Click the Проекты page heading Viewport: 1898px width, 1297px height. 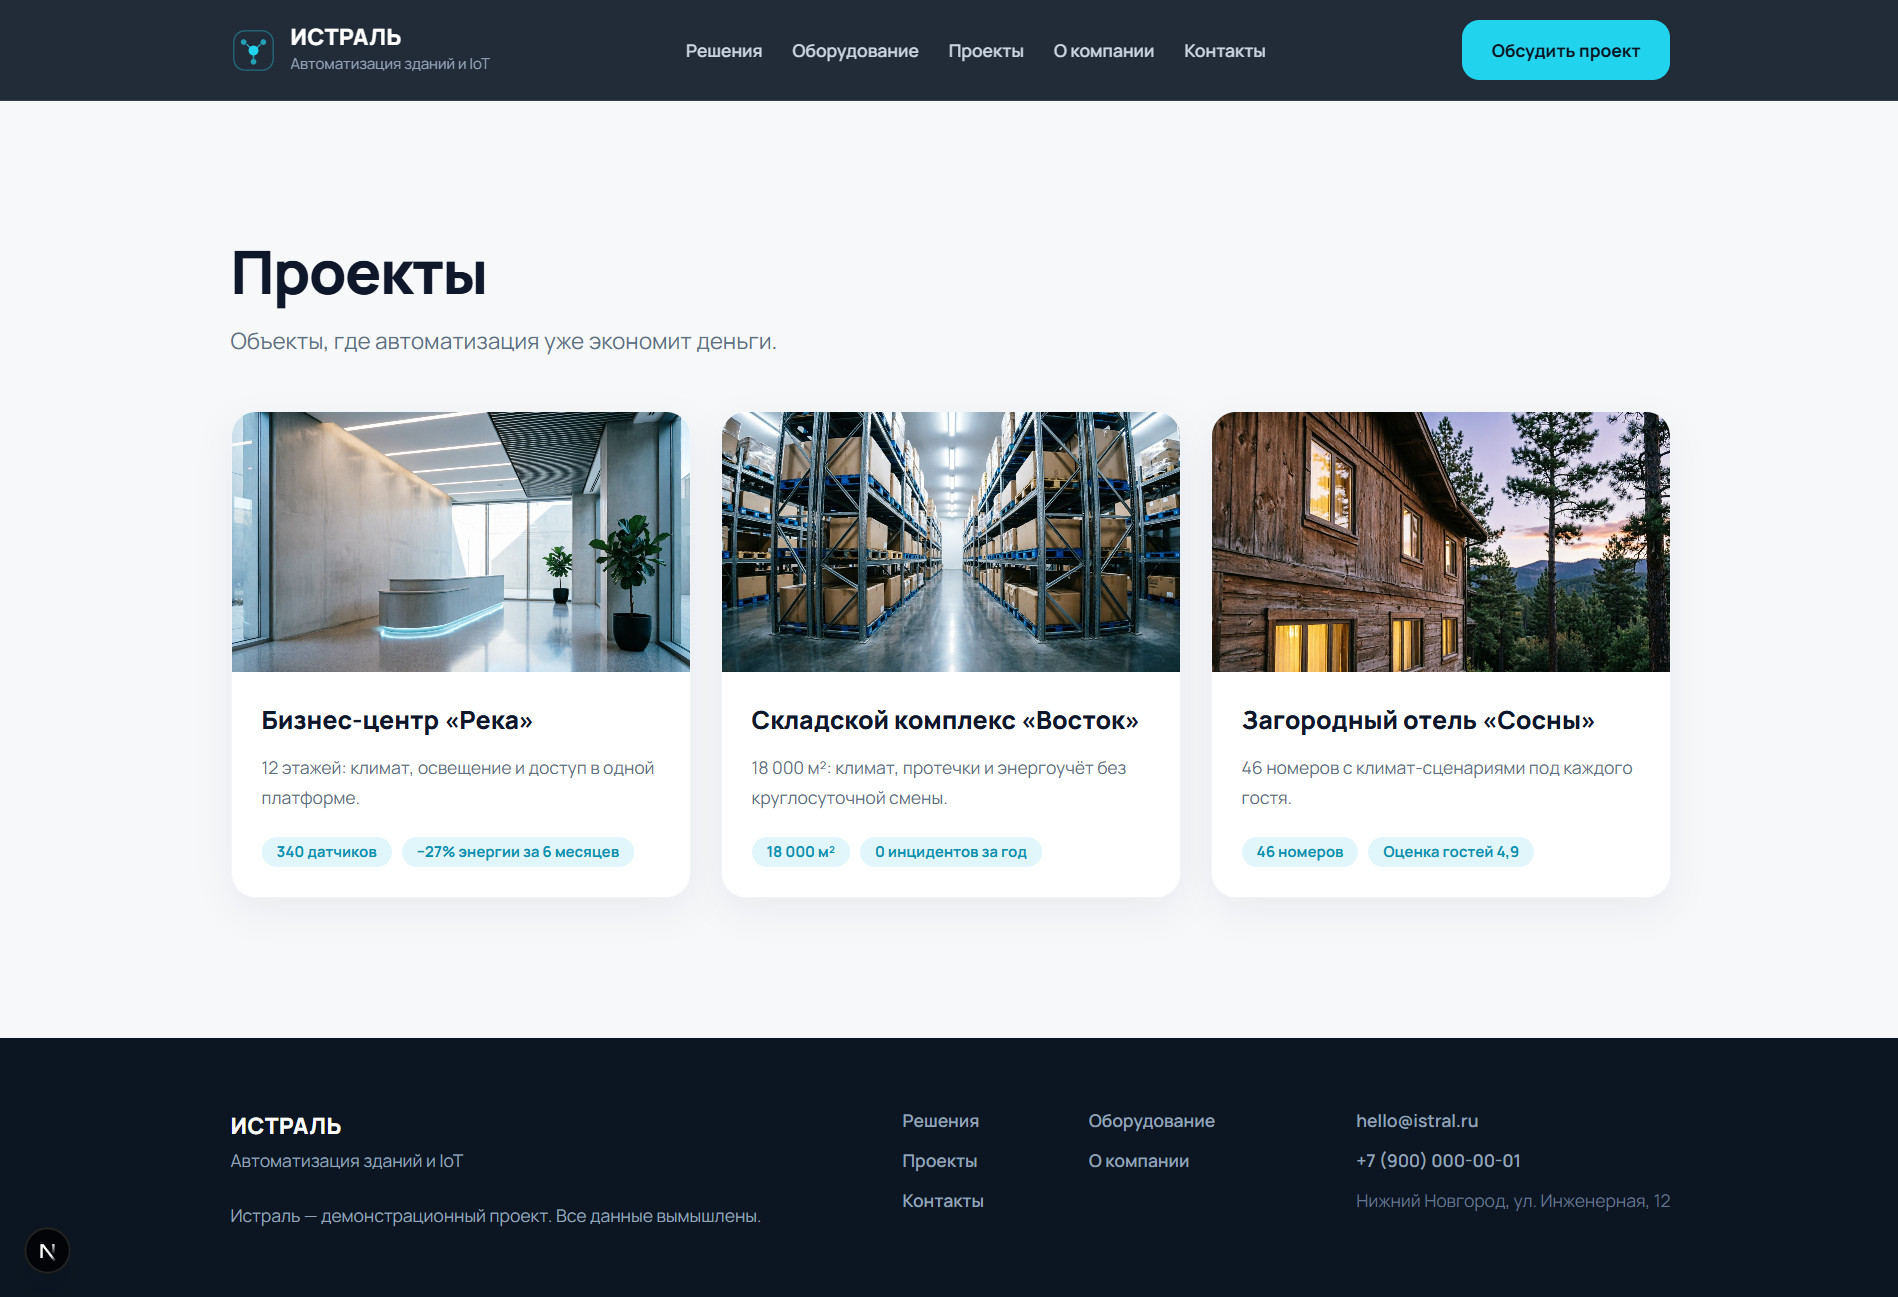[359, 273]
